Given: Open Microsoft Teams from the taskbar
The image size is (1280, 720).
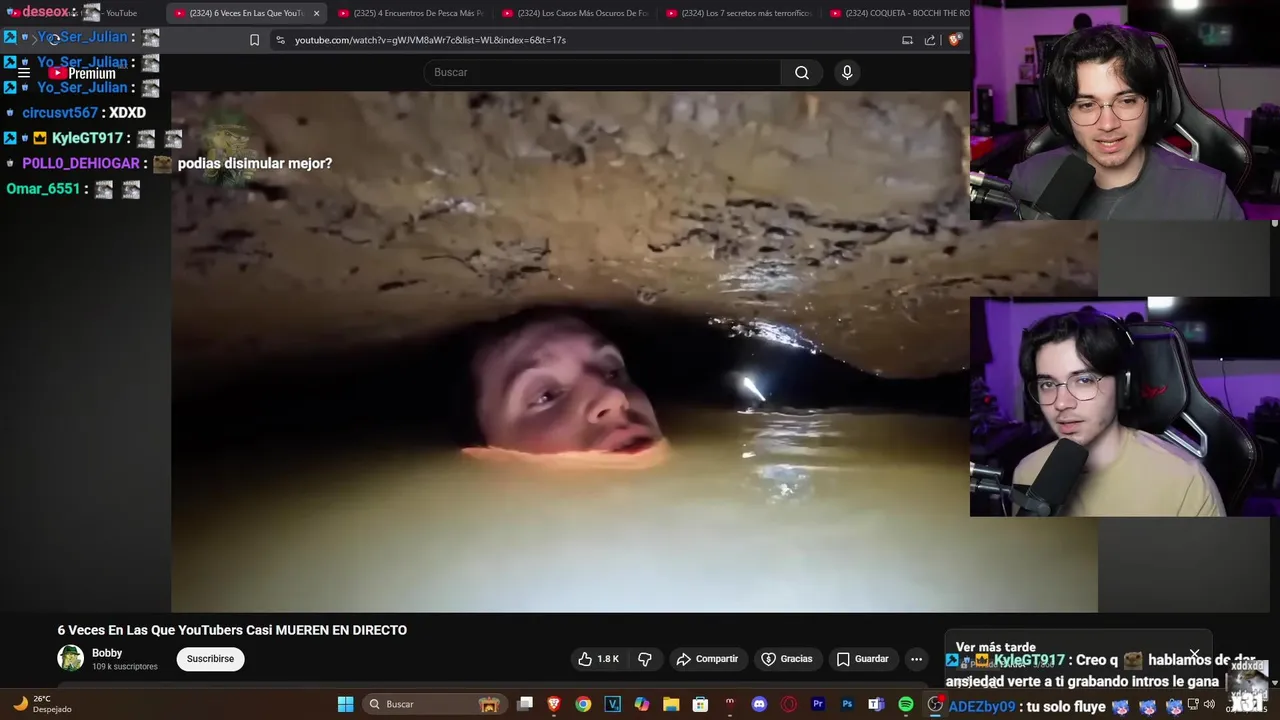Looking at the screenshot, I should pos(876,704).
